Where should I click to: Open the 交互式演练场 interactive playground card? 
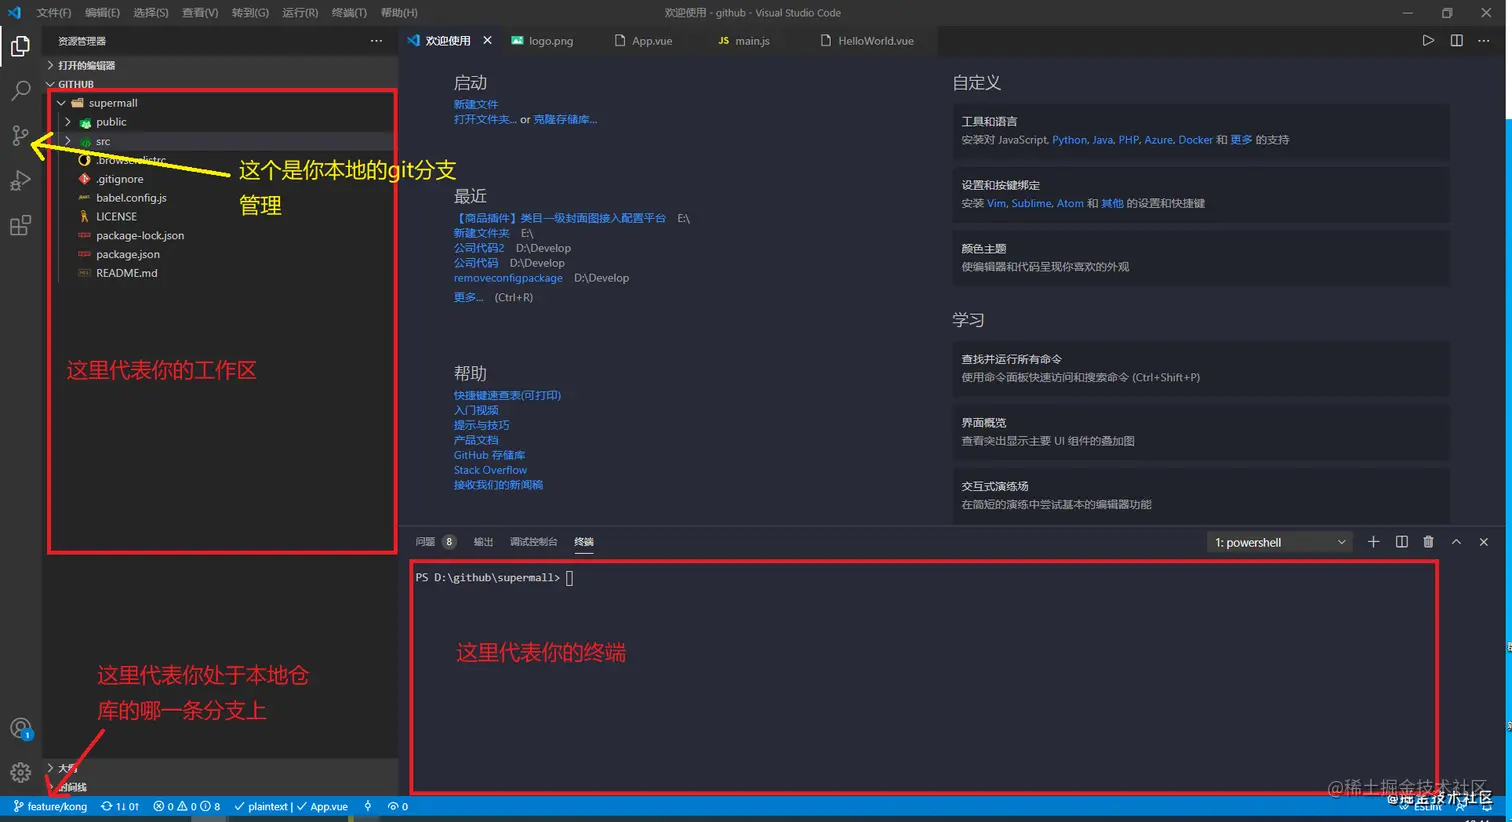1201,495
